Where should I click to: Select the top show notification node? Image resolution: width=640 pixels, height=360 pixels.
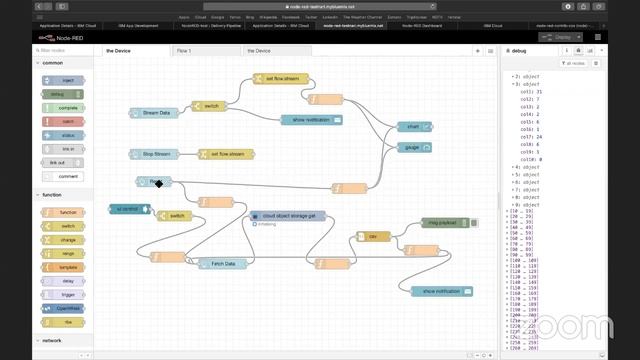coord(311,120)
